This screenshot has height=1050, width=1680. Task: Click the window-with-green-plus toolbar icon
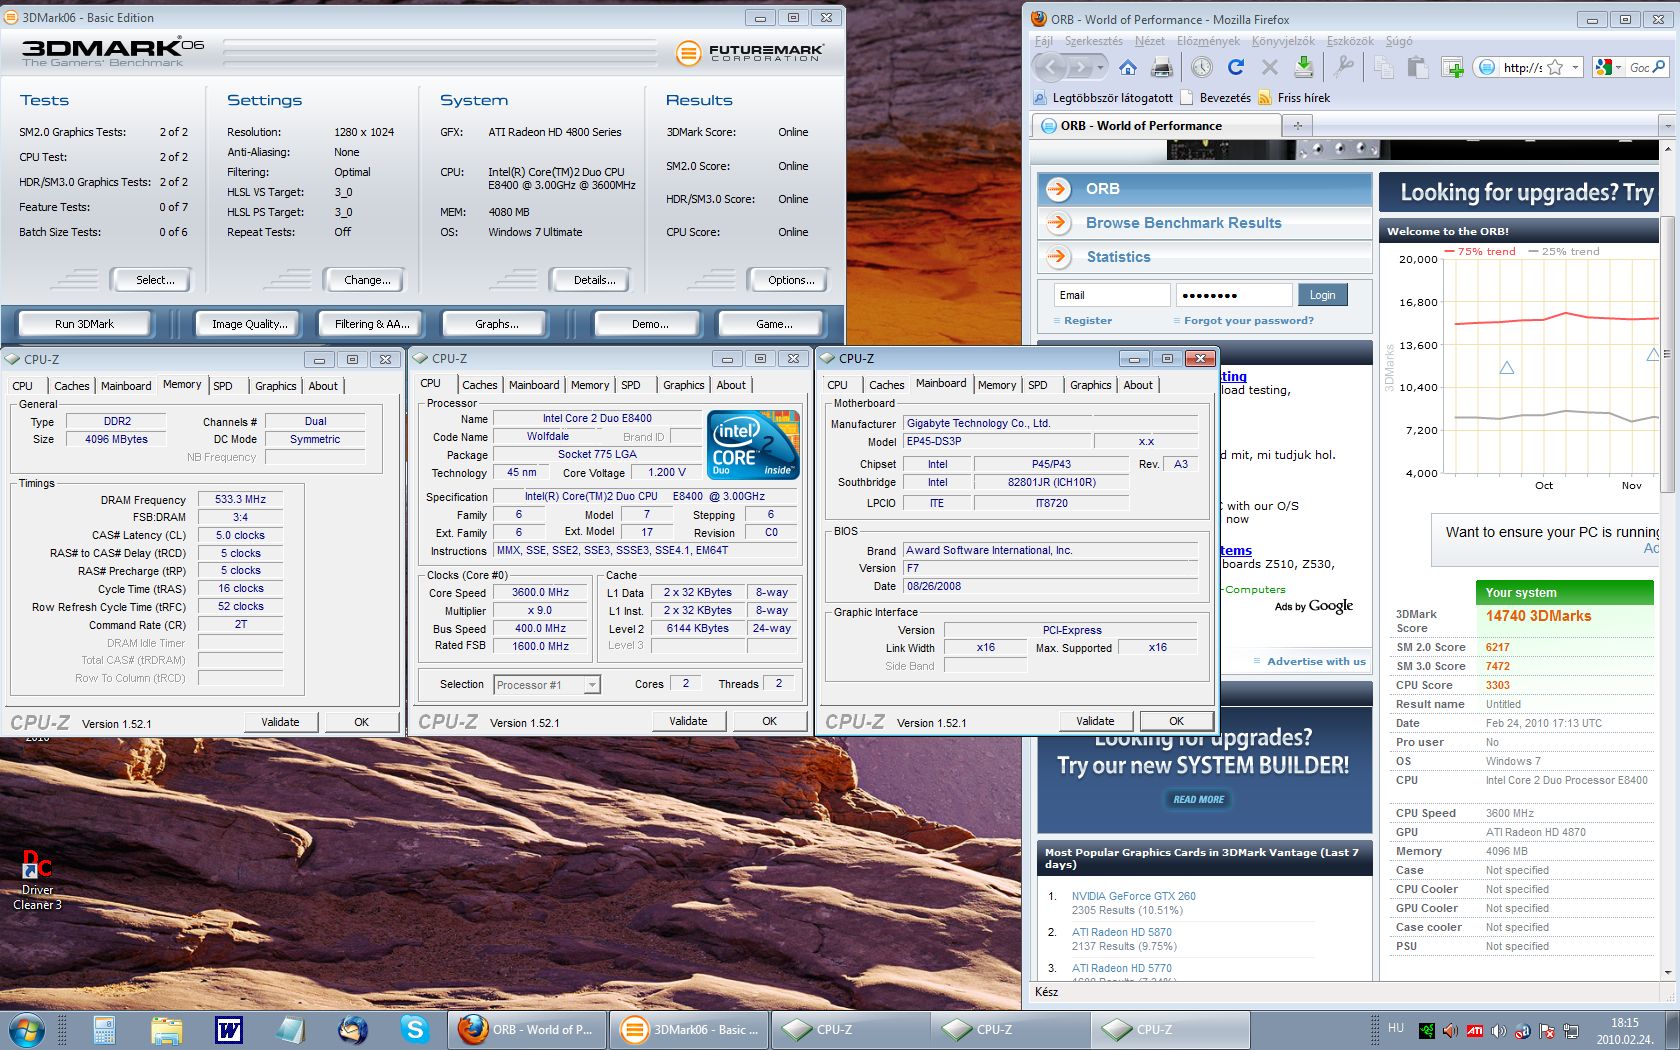[1452, 67]
